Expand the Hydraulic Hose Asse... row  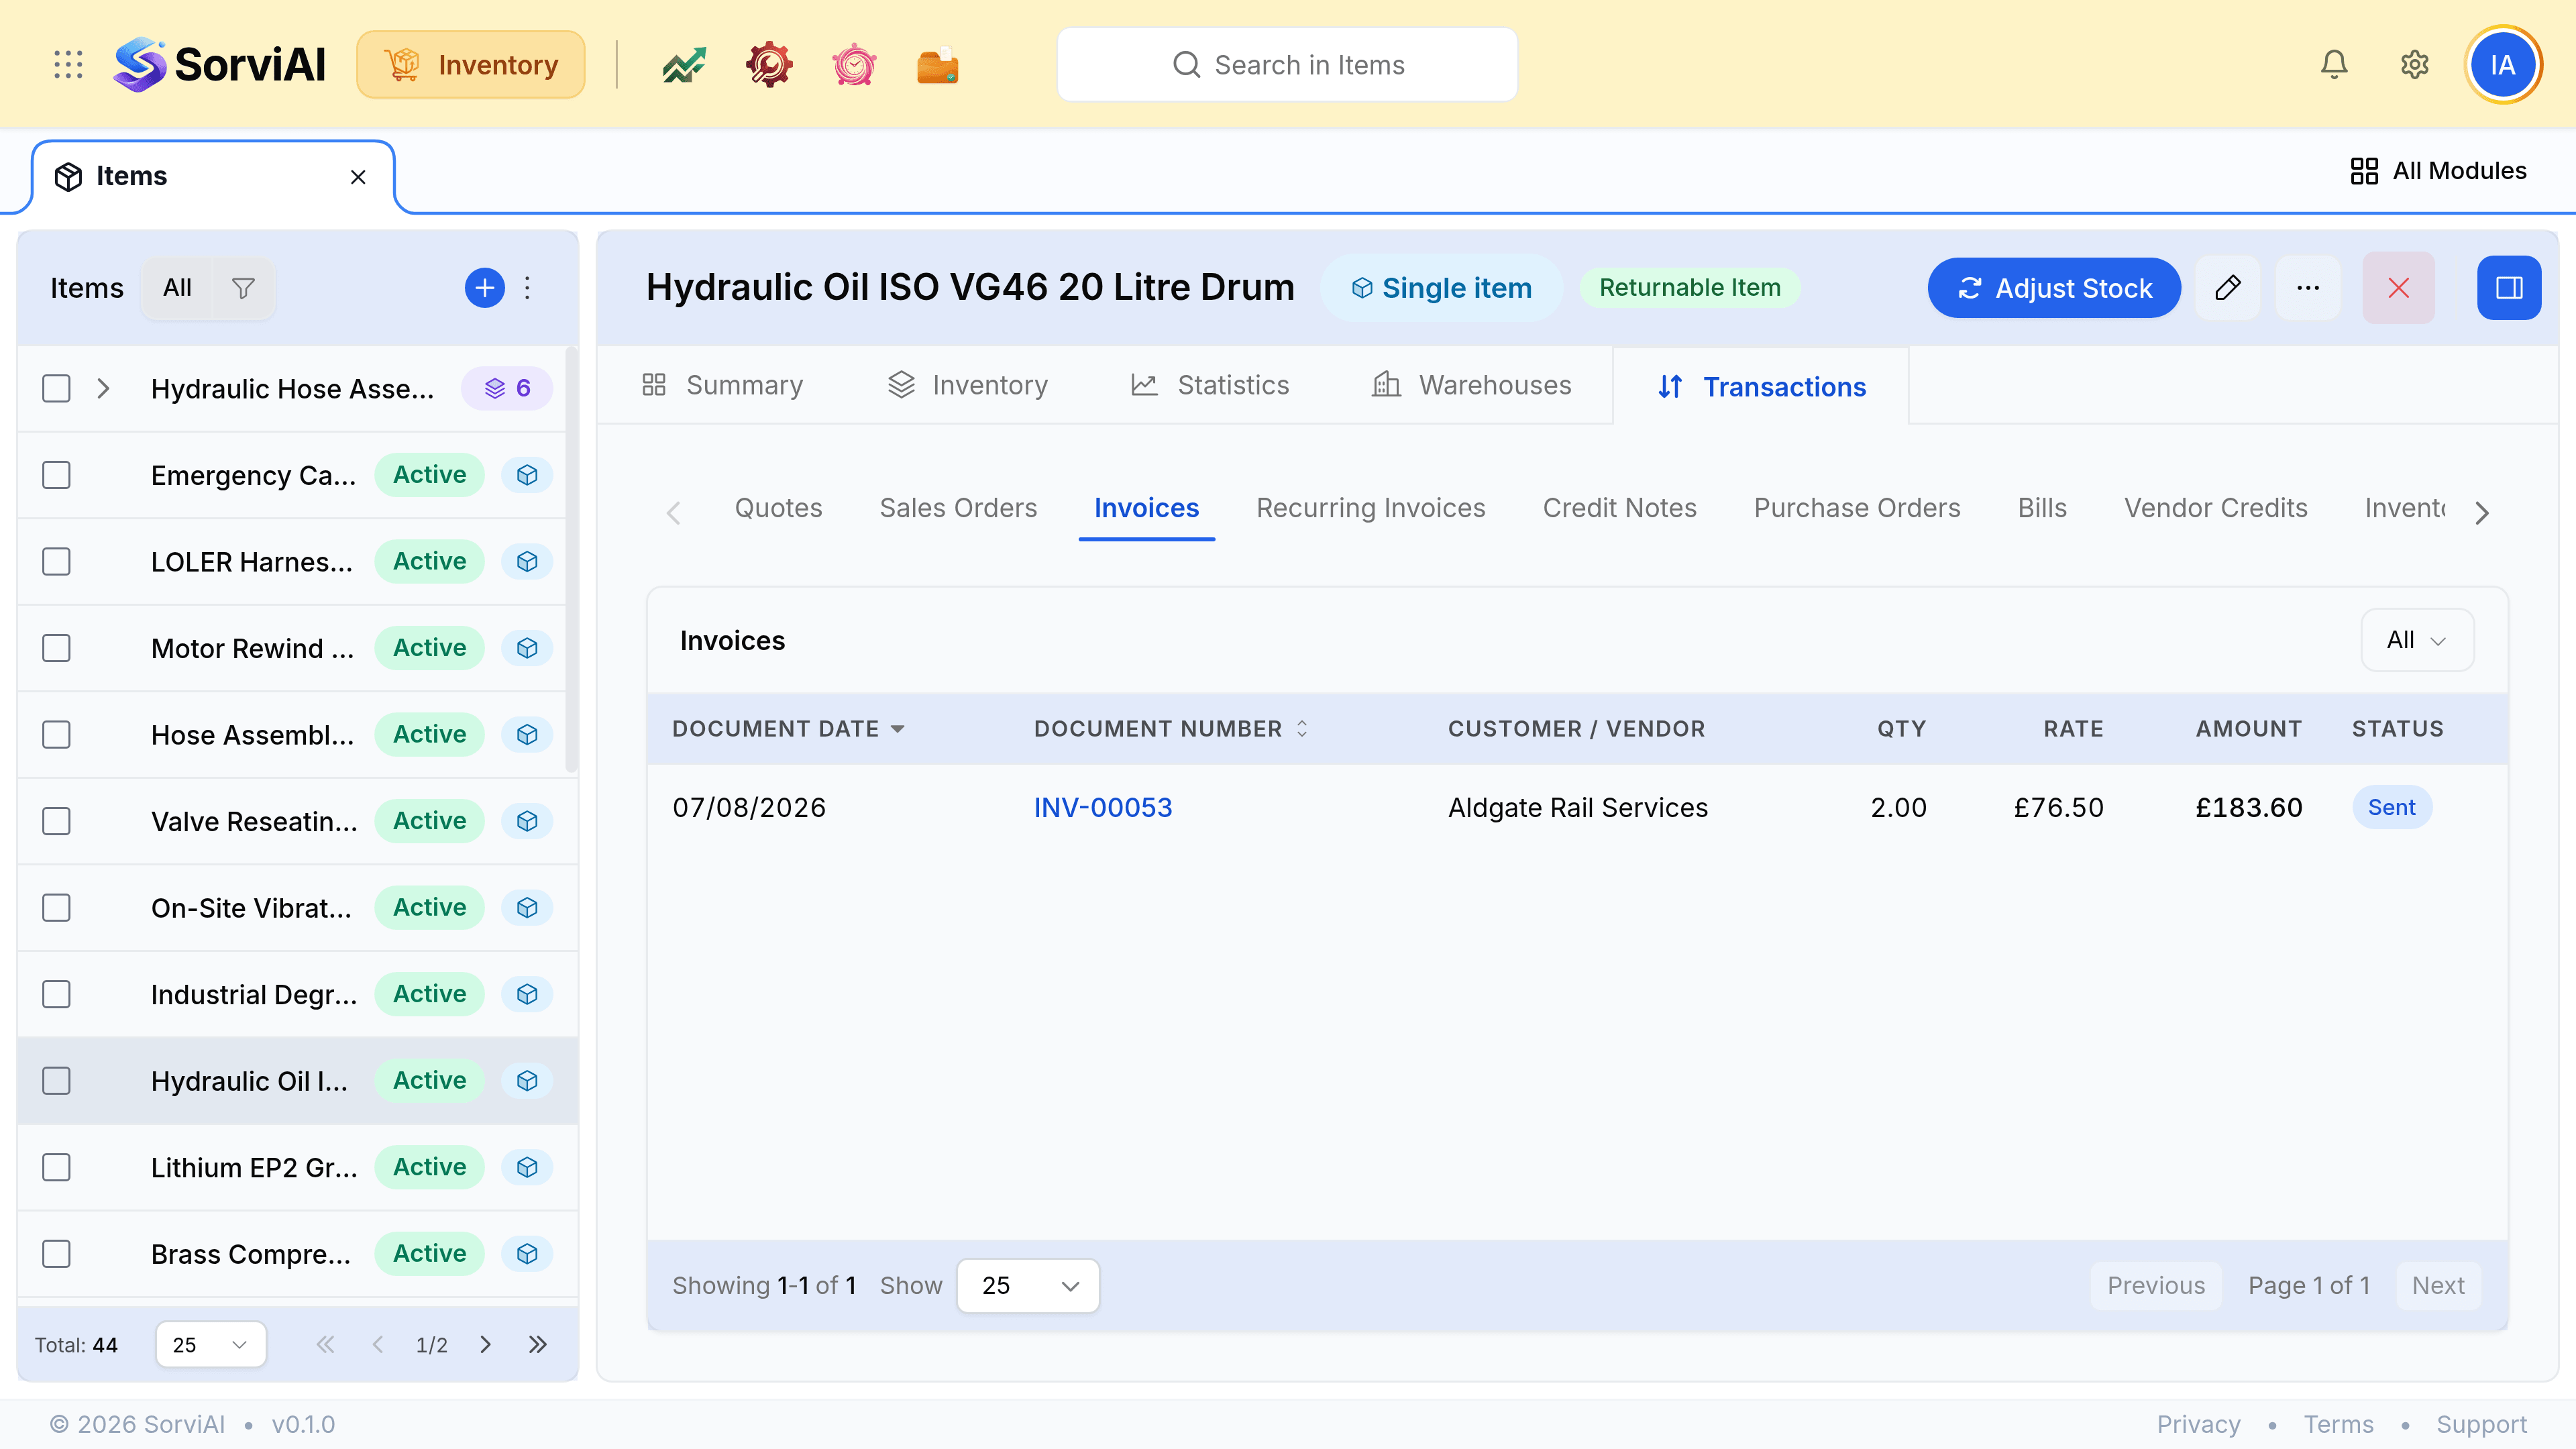click(x=103, y=388)
